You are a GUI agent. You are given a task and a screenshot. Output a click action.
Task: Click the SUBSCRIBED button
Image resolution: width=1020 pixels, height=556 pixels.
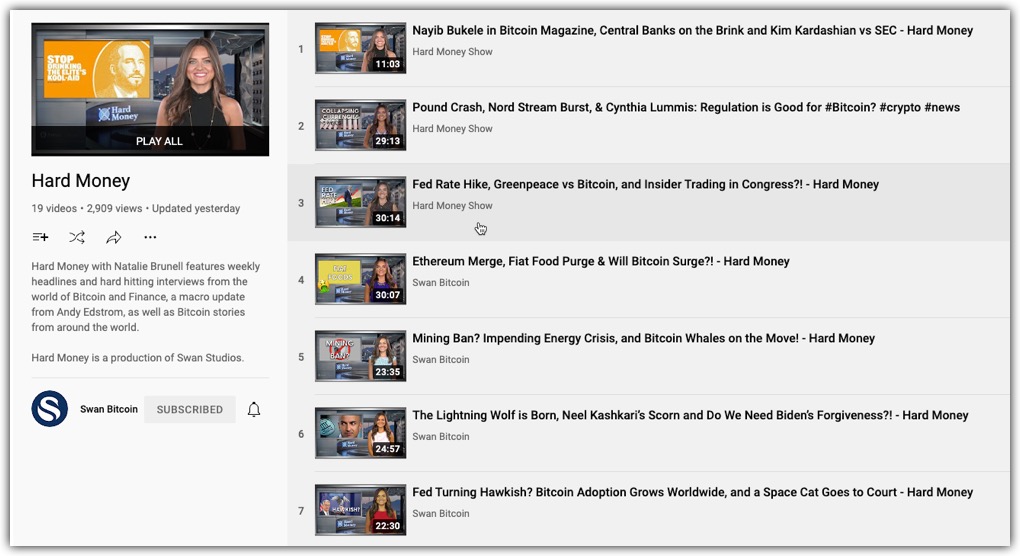pos(189,410)
